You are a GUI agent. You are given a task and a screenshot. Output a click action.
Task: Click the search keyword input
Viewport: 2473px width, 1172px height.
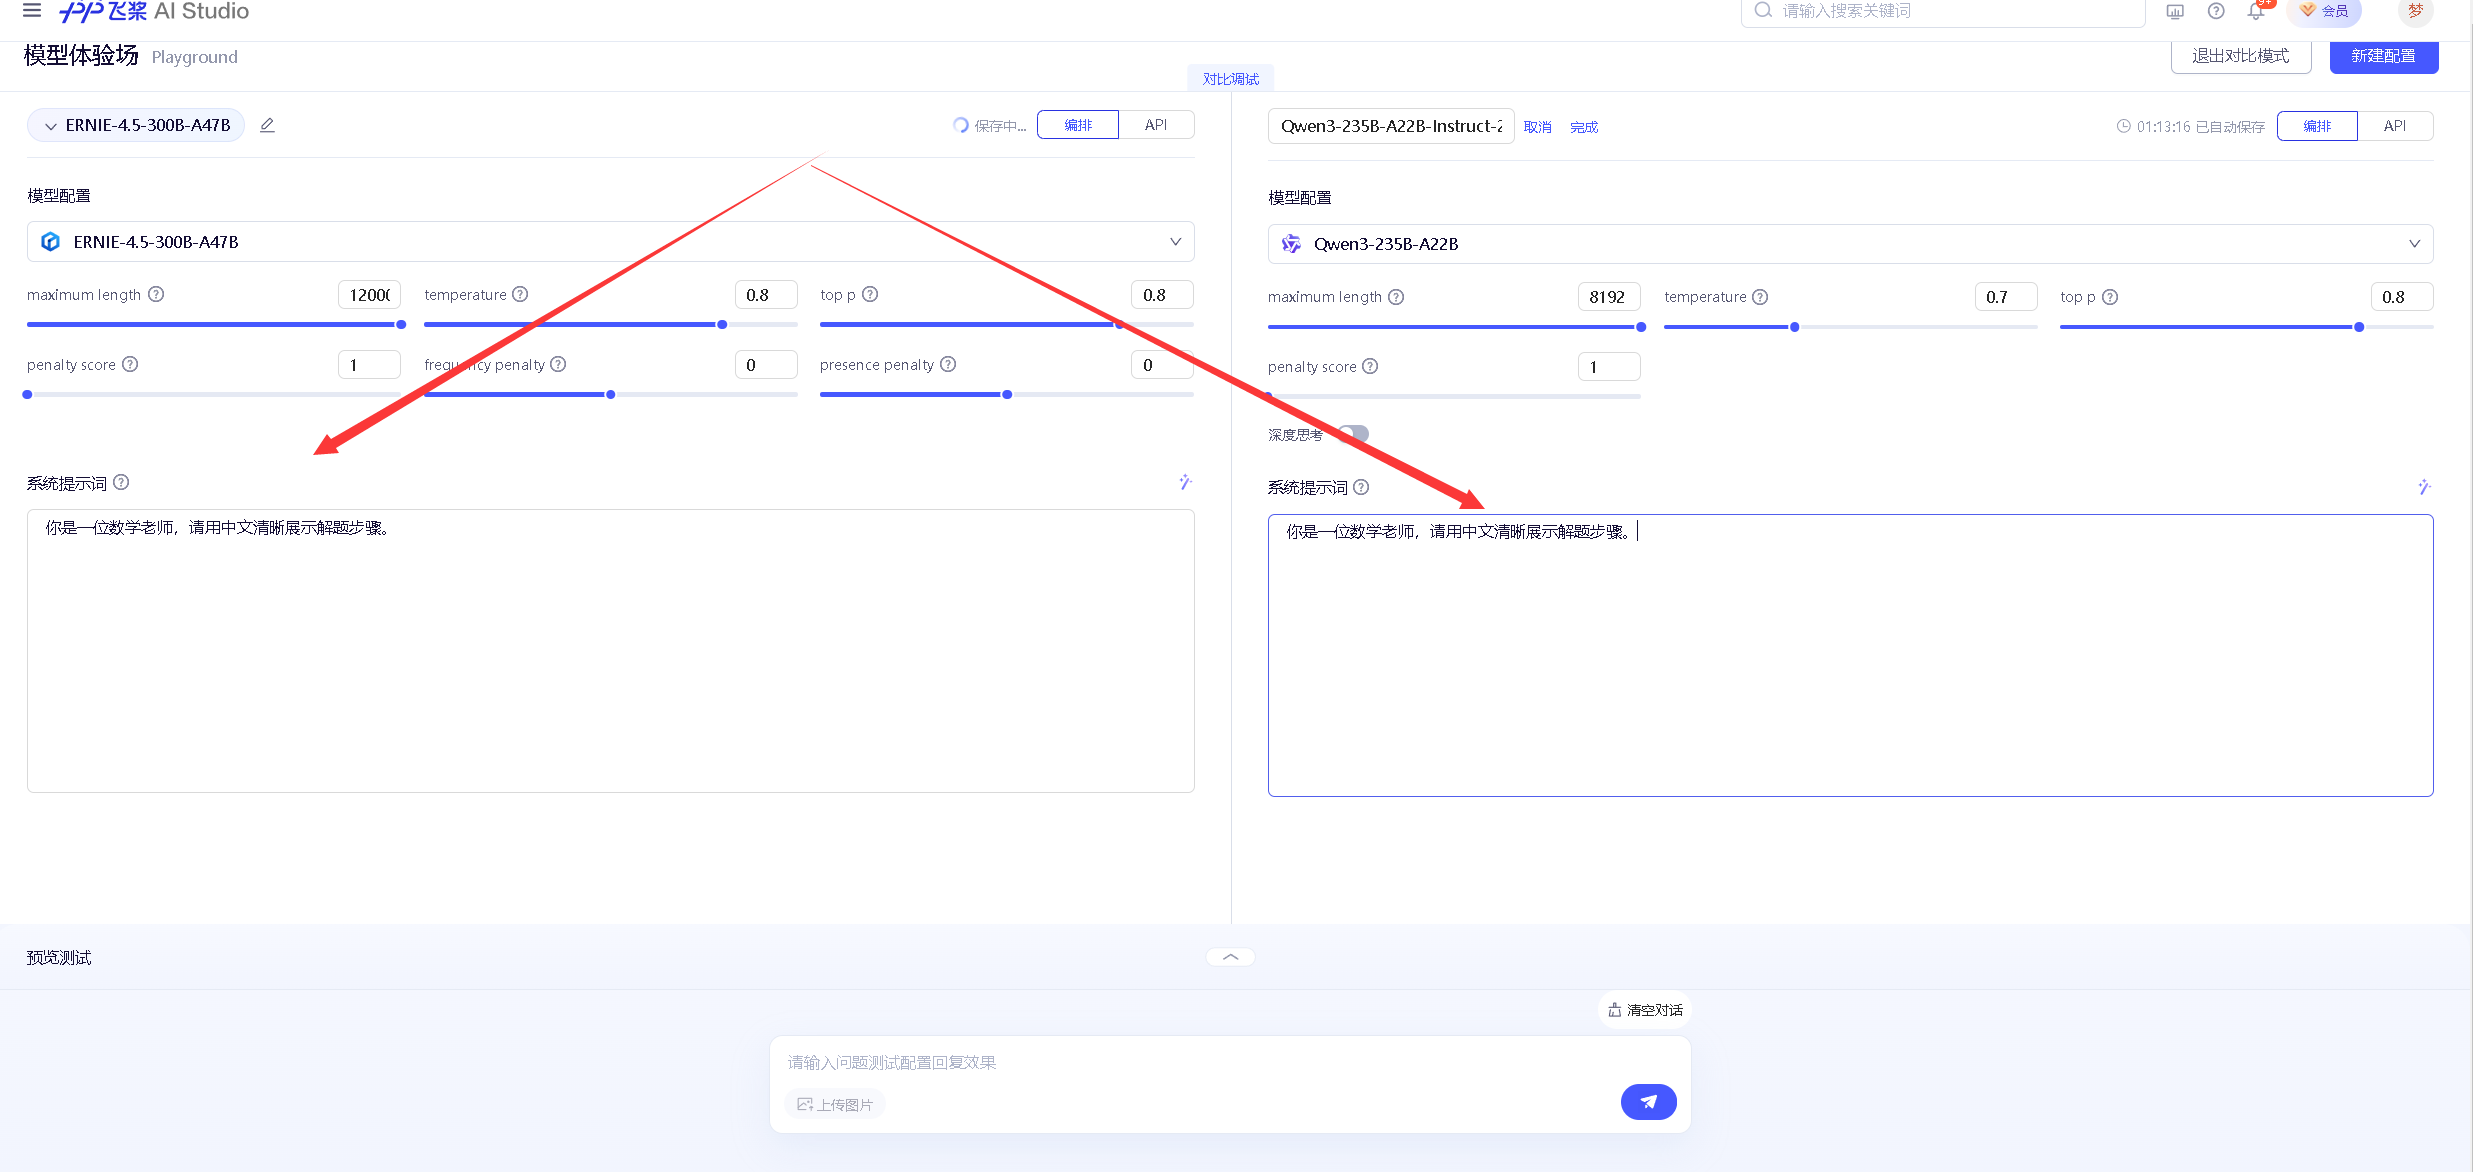[x=1943, y=11]
